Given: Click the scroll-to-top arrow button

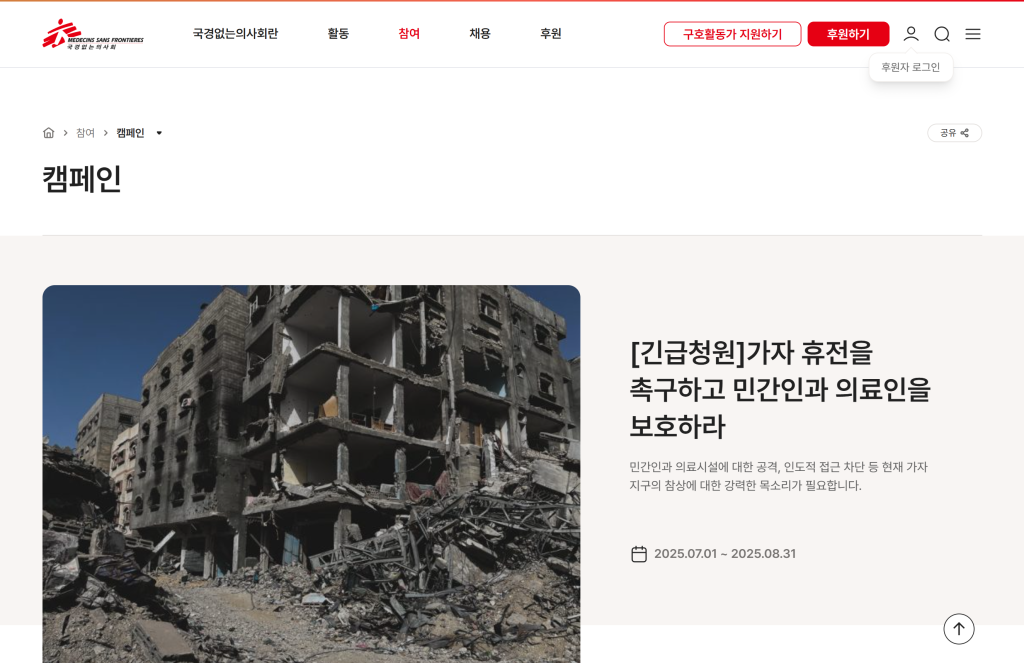Looking at the screenshot, I should (959, 629).
